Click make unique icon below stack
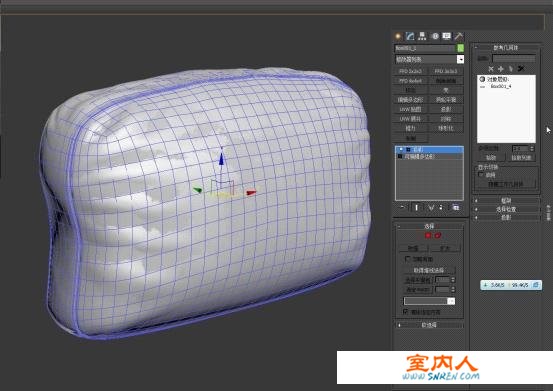The image size is (553, 391). pos(431,207)
